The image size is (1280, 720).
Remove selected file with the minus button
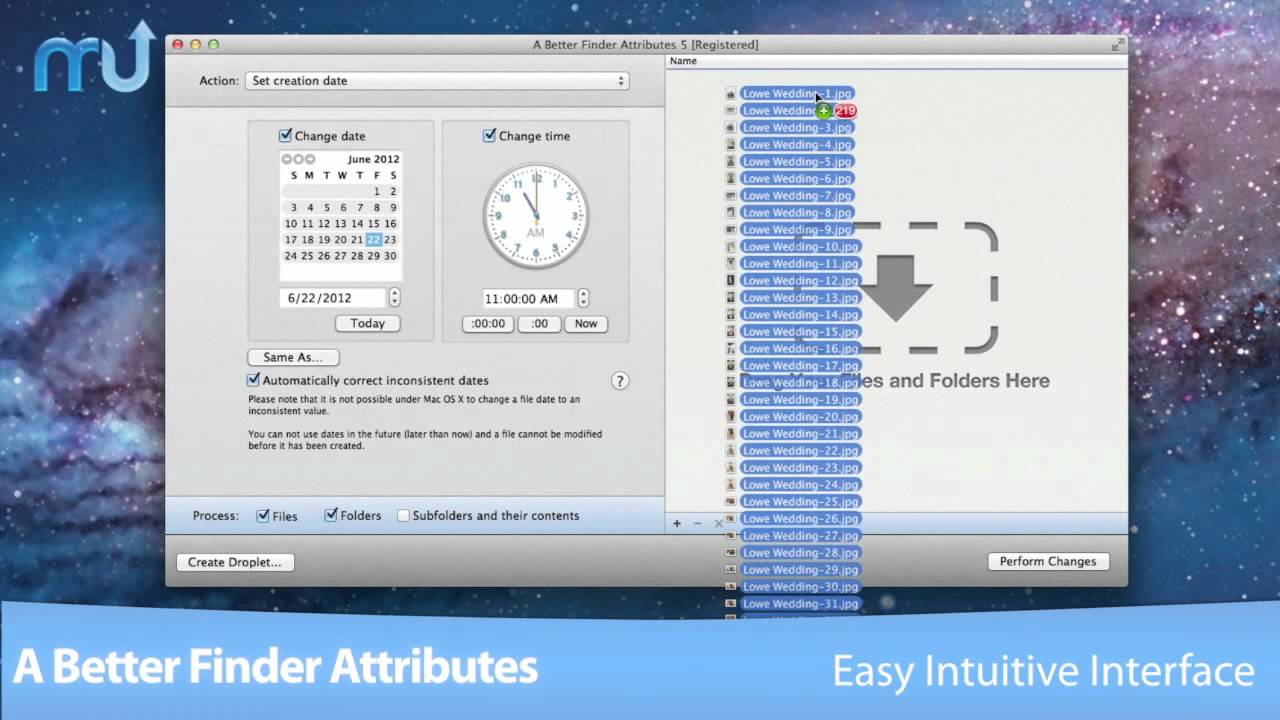[x=698, y=523]
